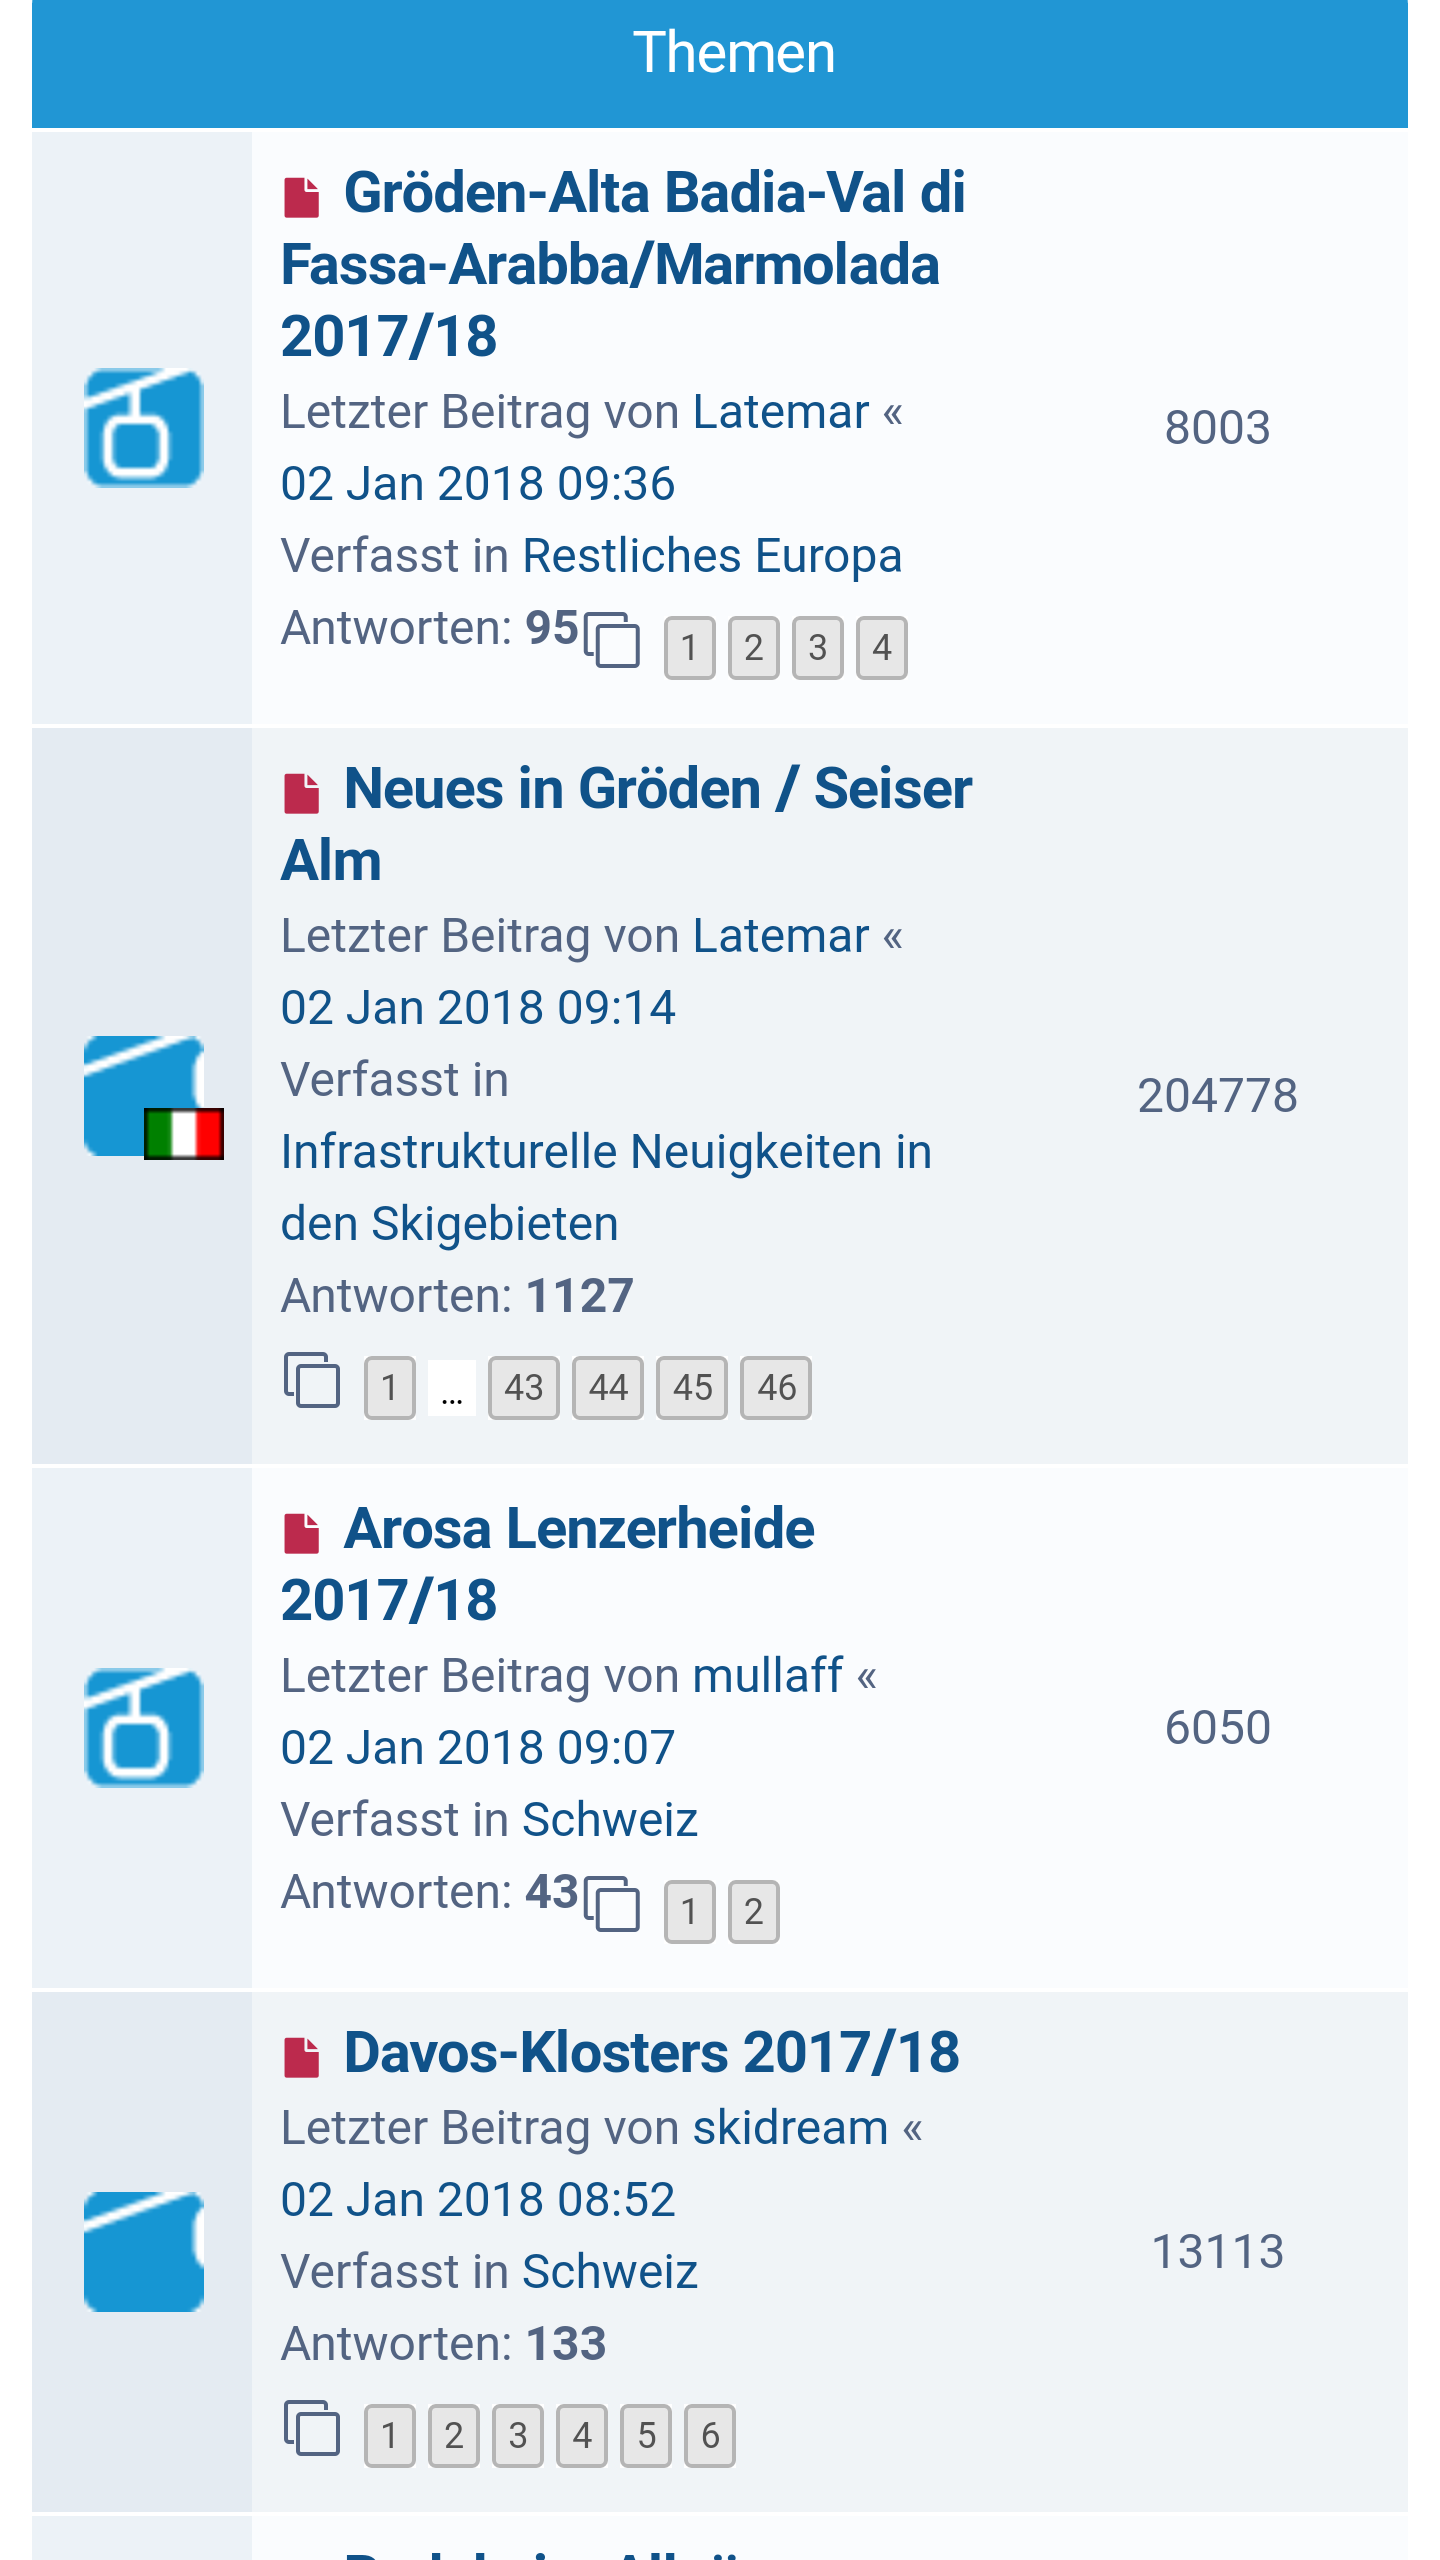The image size is (1440, 2560).
Task: Open page 6 of Davos-Klosters topic
Action: (710, 2436)
